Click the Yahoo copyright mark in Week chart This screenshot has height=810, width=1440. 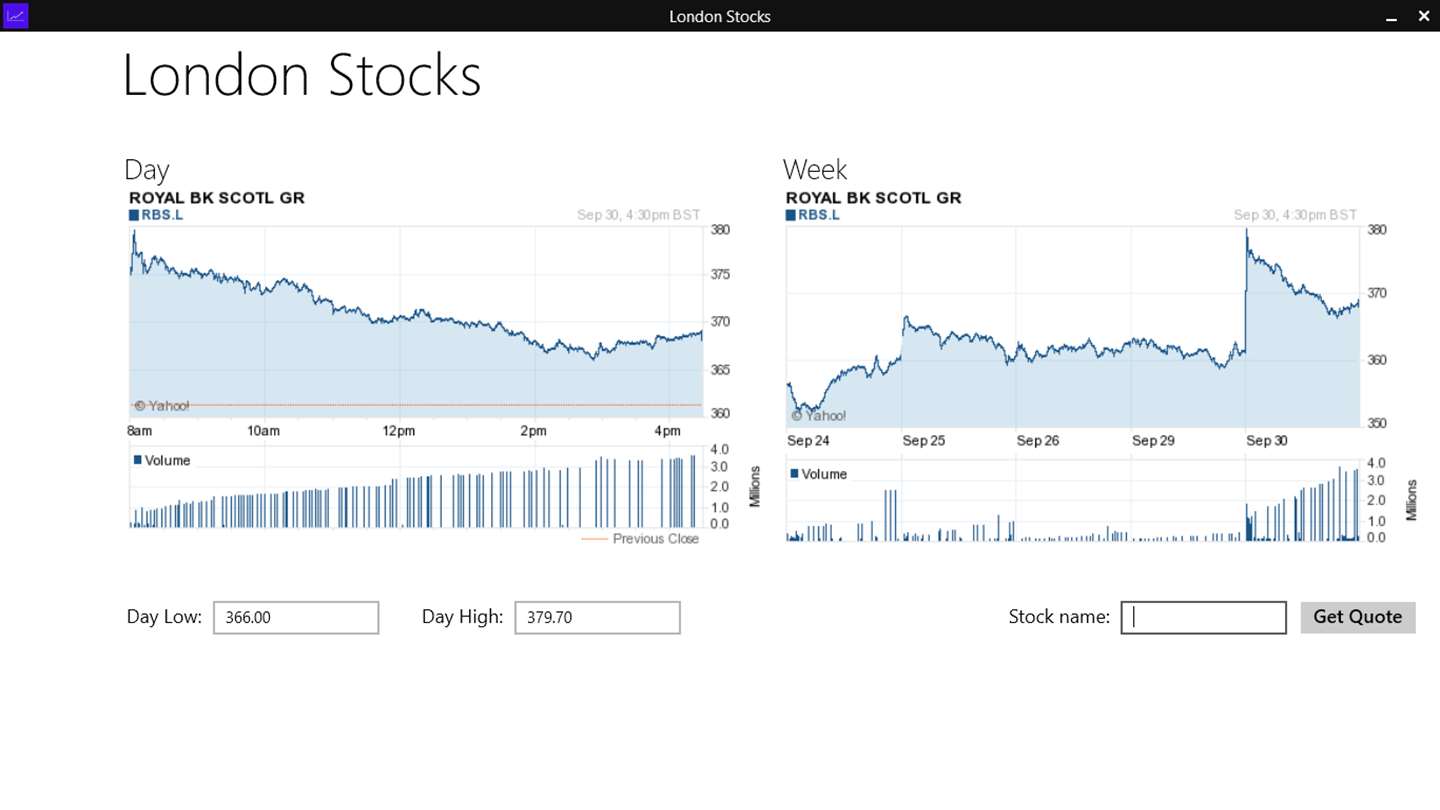pos(818,416)
